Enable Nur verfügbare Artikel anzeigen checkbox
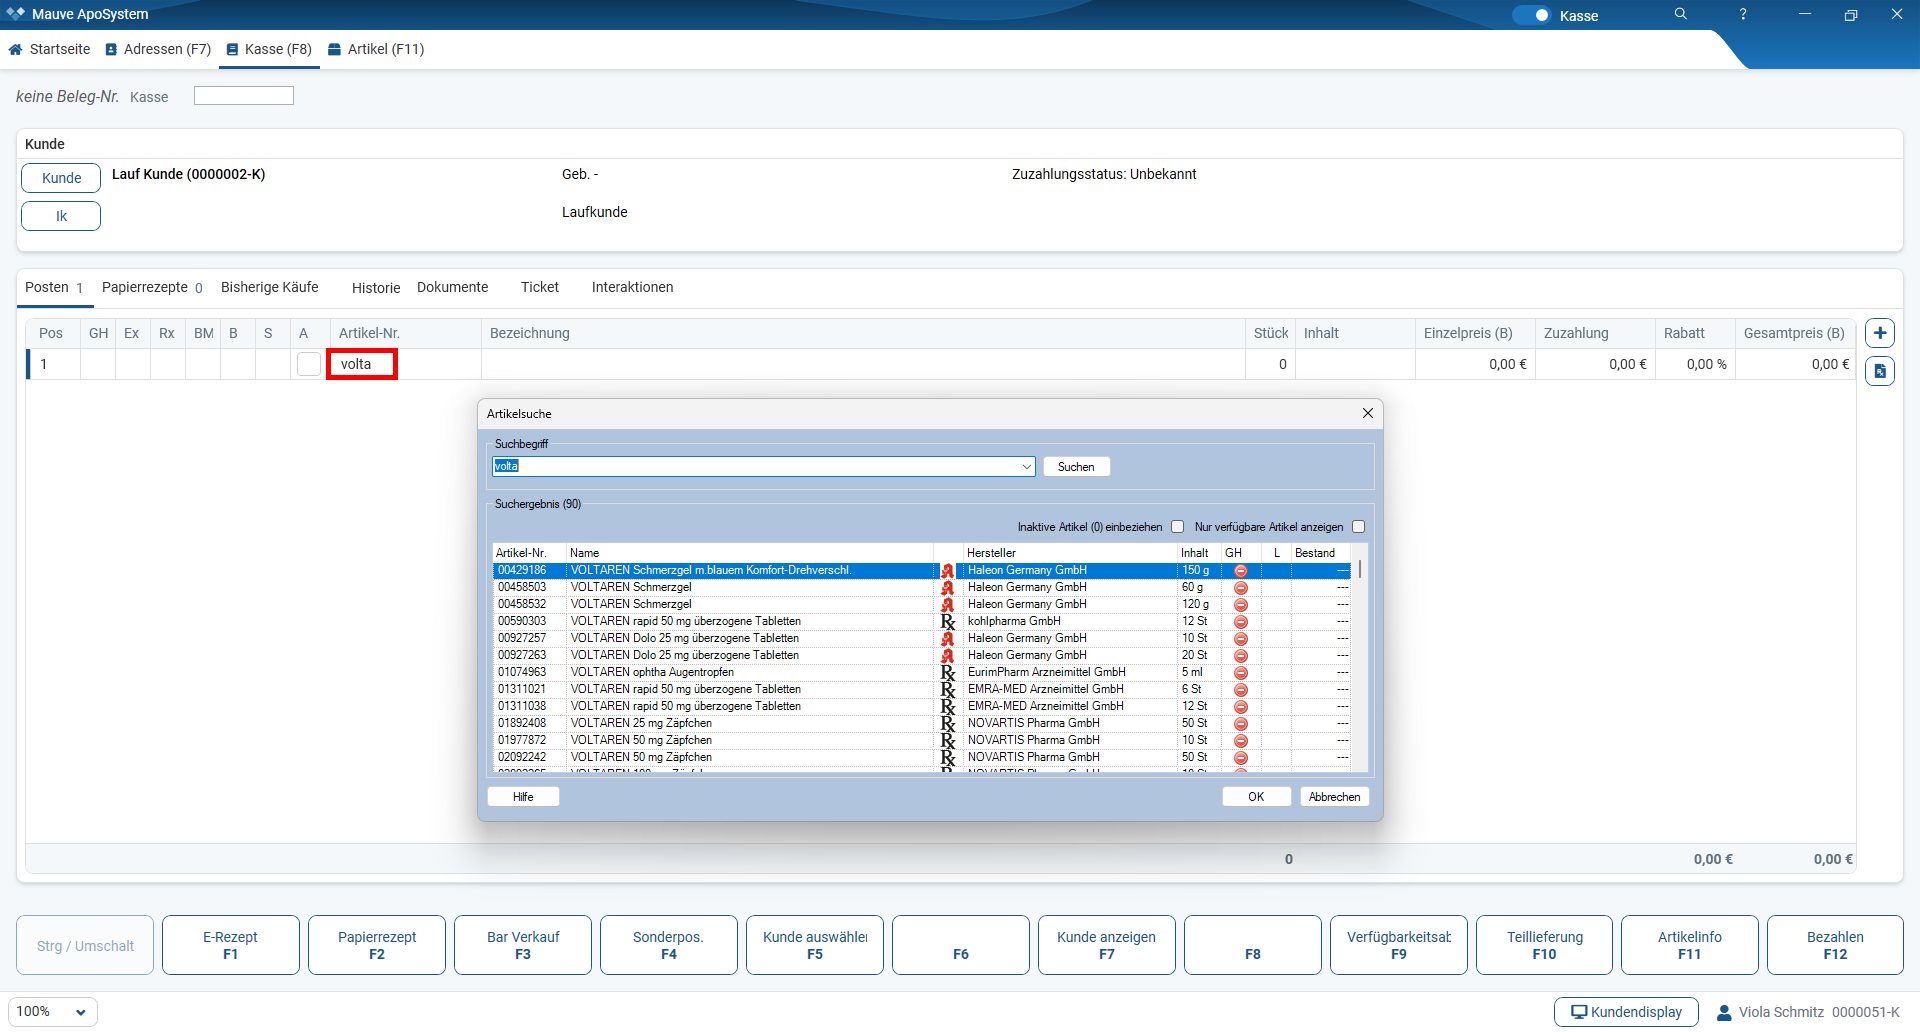This screenshot has width=1920, height=1032. pyautogui.click(x=1358, y=527)
